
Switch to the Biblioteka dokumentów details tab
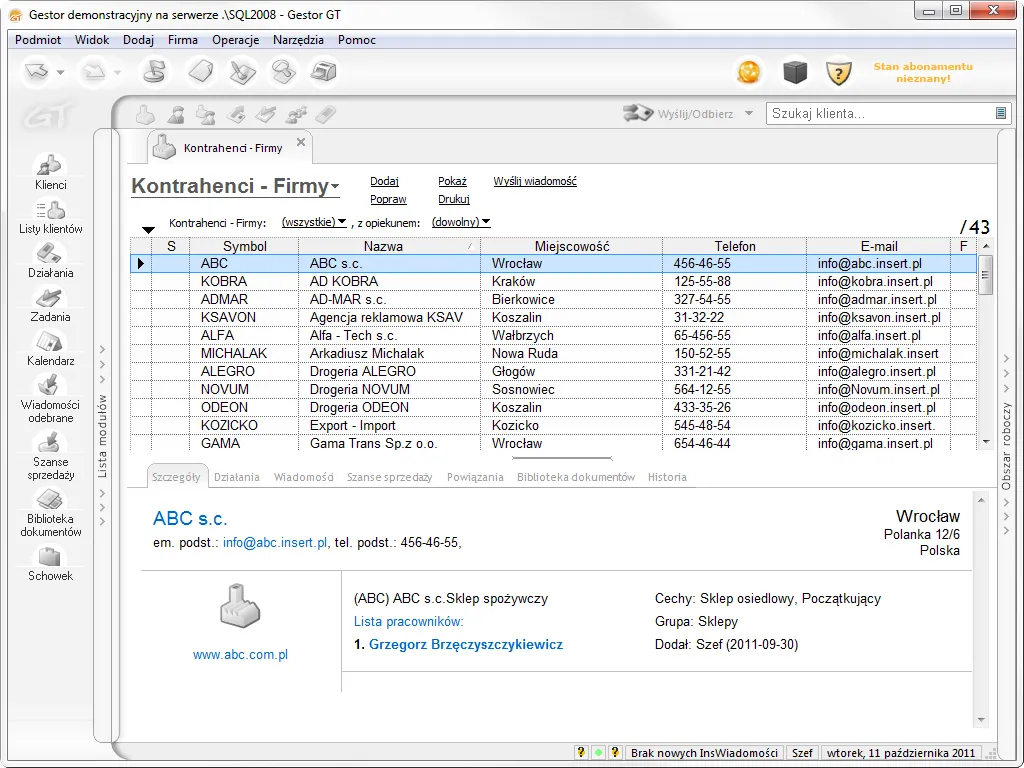(x=575, y=477)
